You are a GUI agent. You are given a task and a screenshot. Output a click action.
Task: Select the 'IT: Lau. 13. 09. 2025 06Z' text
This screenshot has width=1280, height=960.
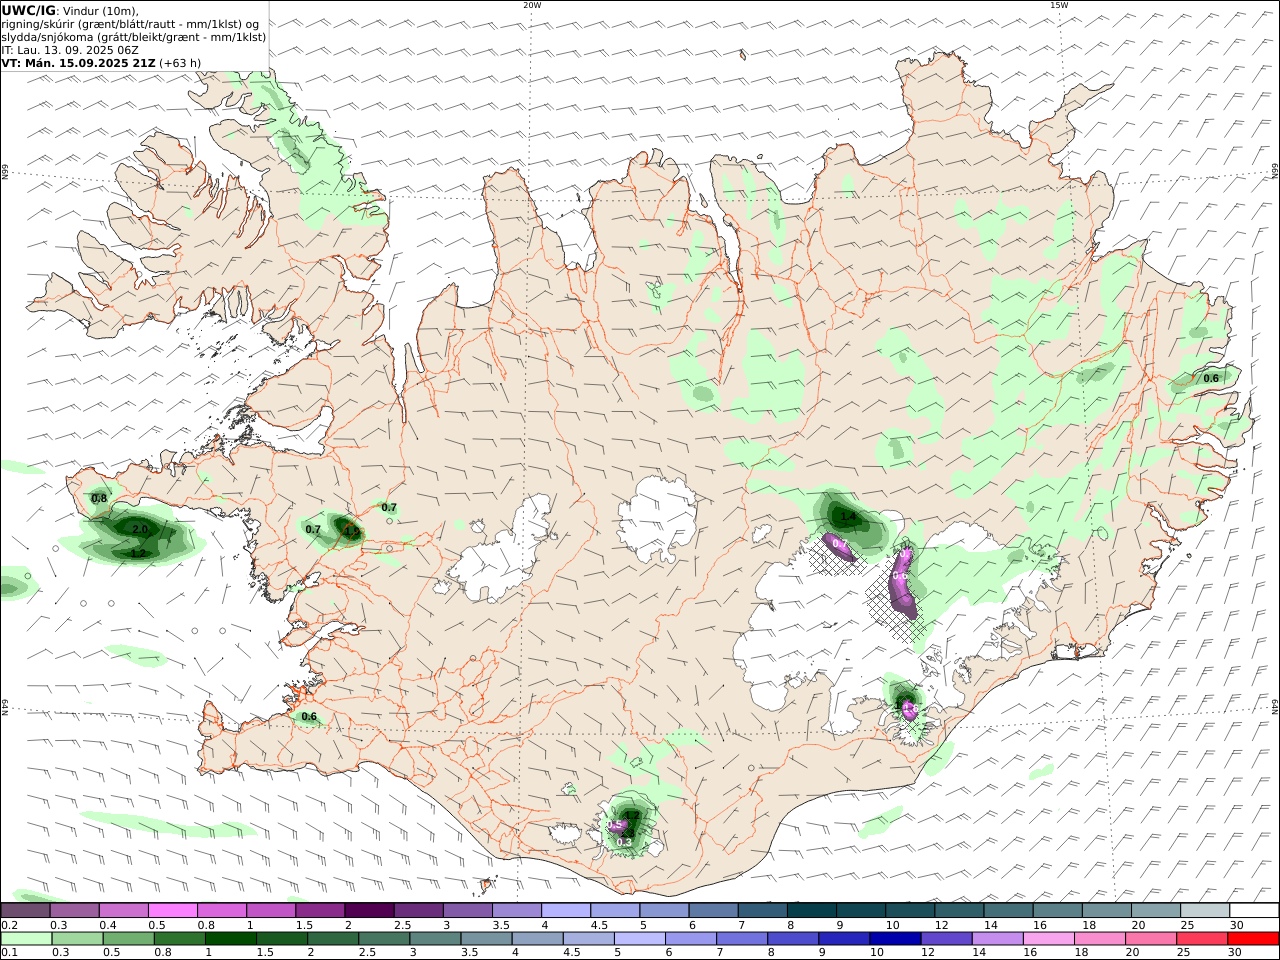[x=72, y=50]
